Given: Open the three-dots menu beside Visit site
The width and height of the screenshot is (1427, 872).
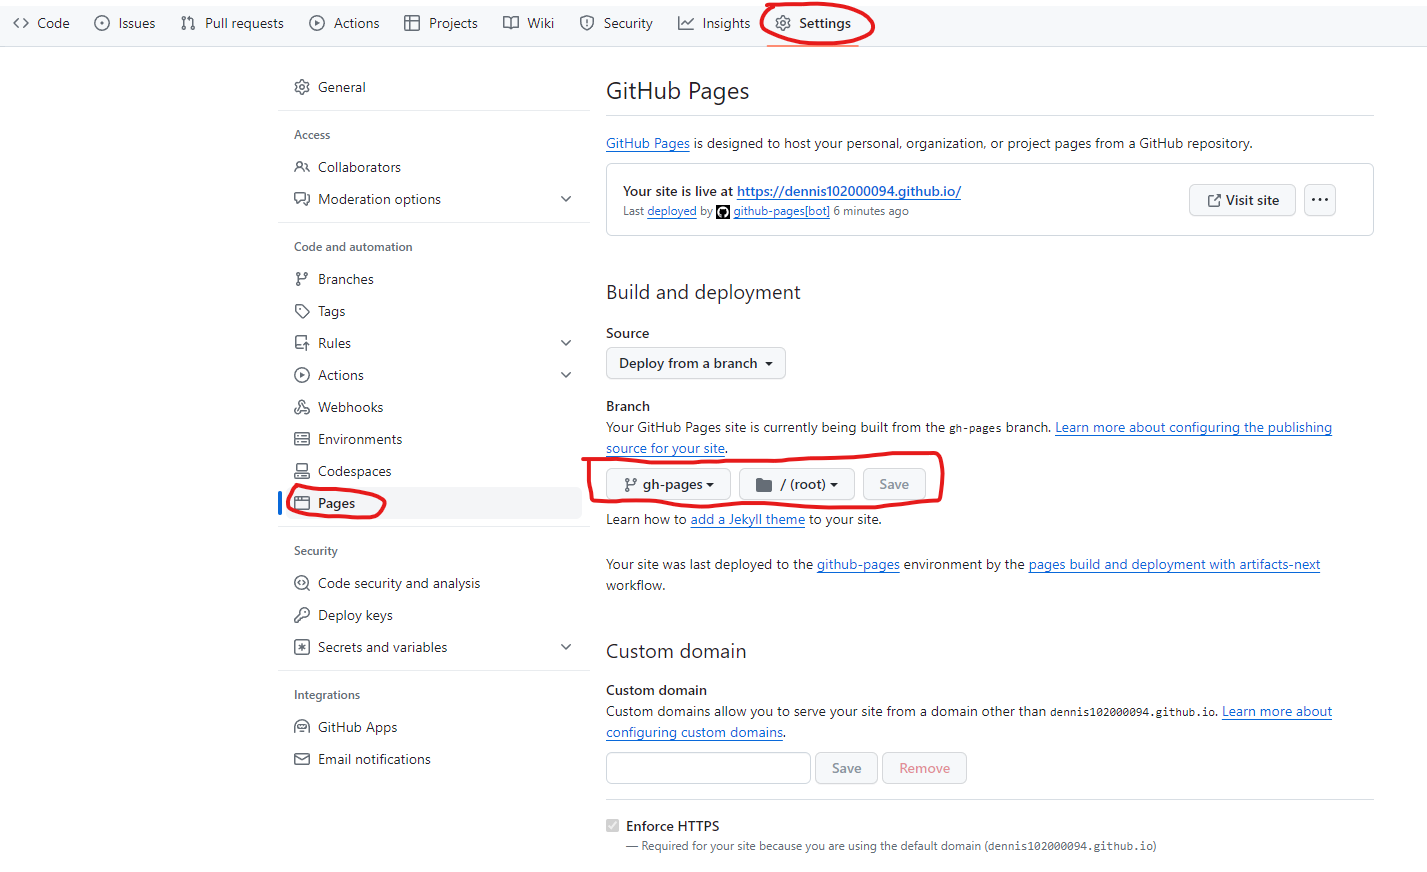Looking at the screenshot, I should tap(1320, 200).
